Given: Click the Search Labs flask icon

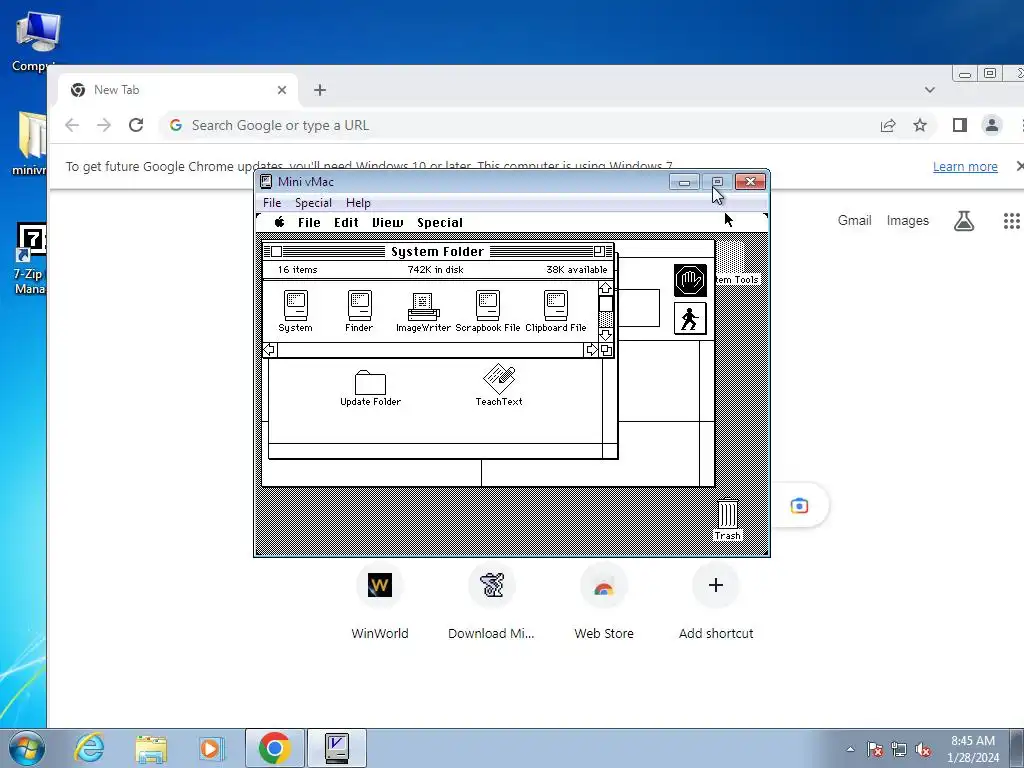Looking at the screenshot, I should pos(964,221).
